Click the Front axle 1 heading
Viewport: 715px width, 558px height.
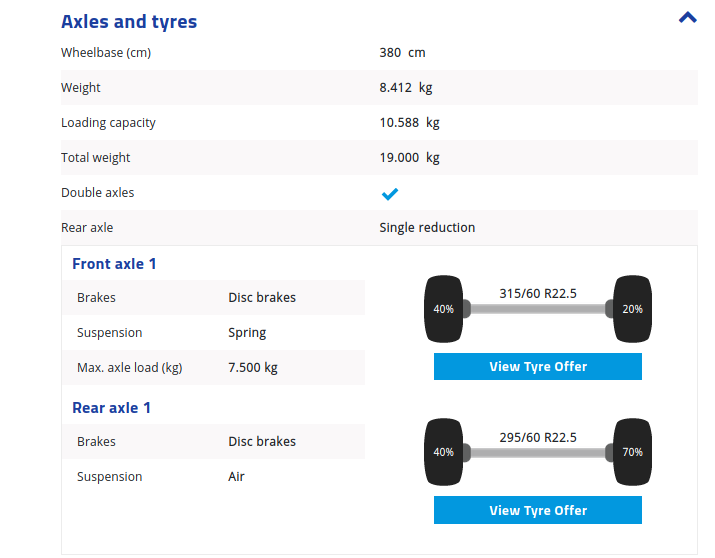[114, 264]
